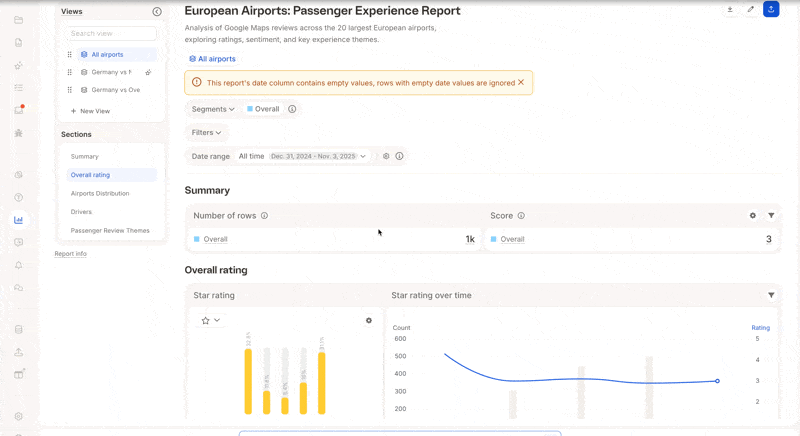Open date range settings gear icon
Image resolution: width=800 pixels, height=436 pixels.
tap(386, 156)
